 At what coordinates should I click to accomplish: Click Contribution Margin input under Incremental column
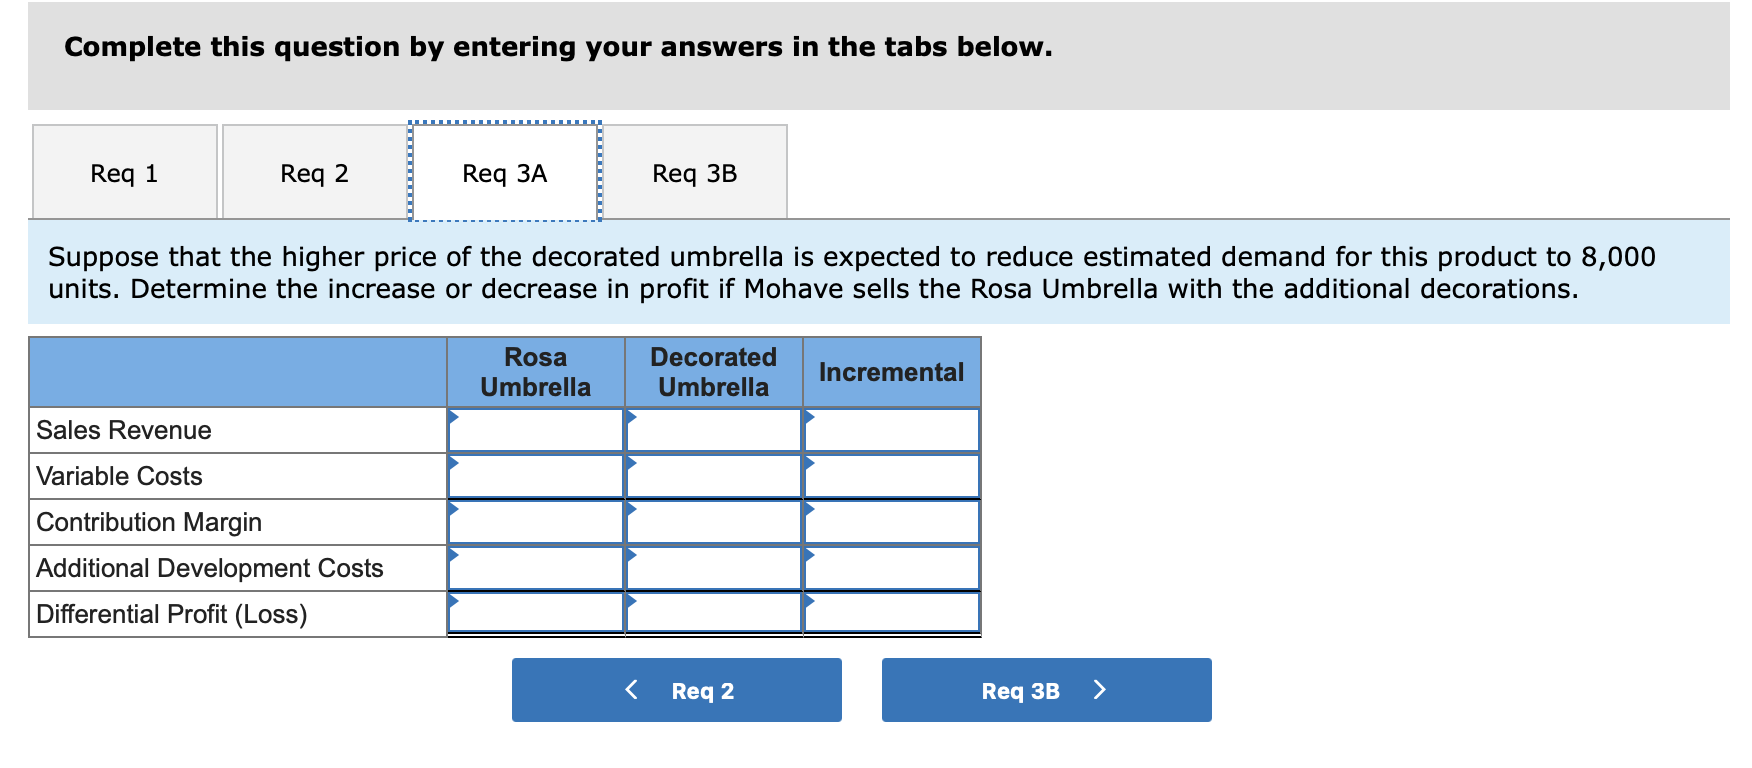891,522
